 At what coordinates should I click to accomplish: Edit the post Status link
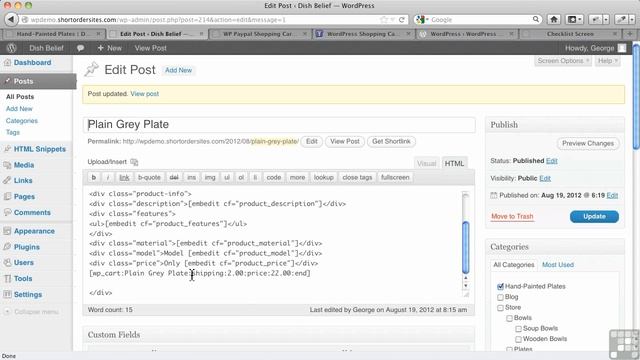tap(551, 161)
